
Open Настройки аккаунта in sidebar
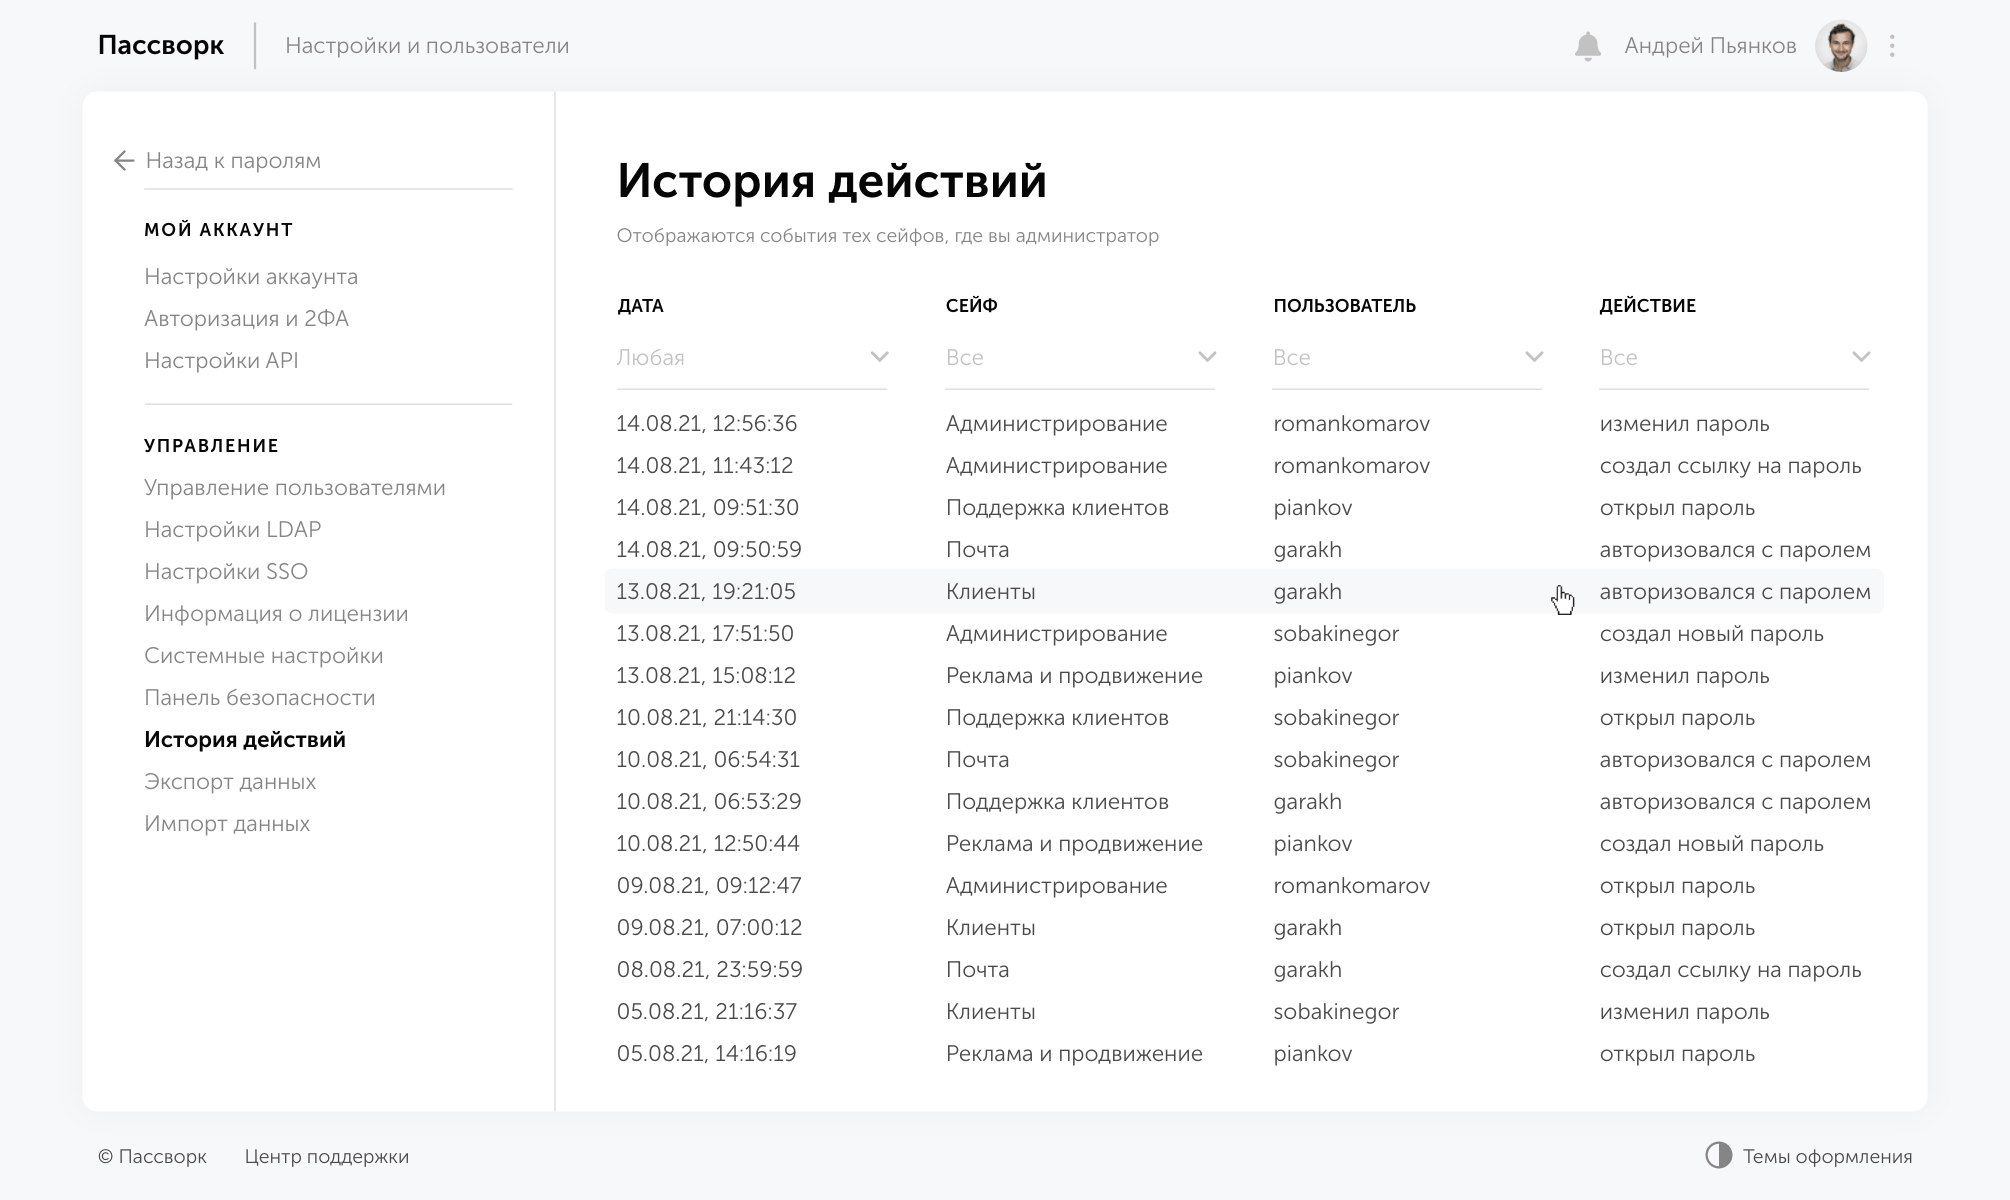coord(251,277)
